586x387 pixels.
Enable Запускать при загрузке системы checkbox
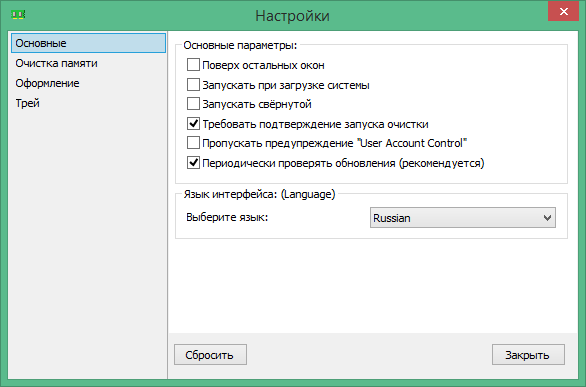coord(193,84)
